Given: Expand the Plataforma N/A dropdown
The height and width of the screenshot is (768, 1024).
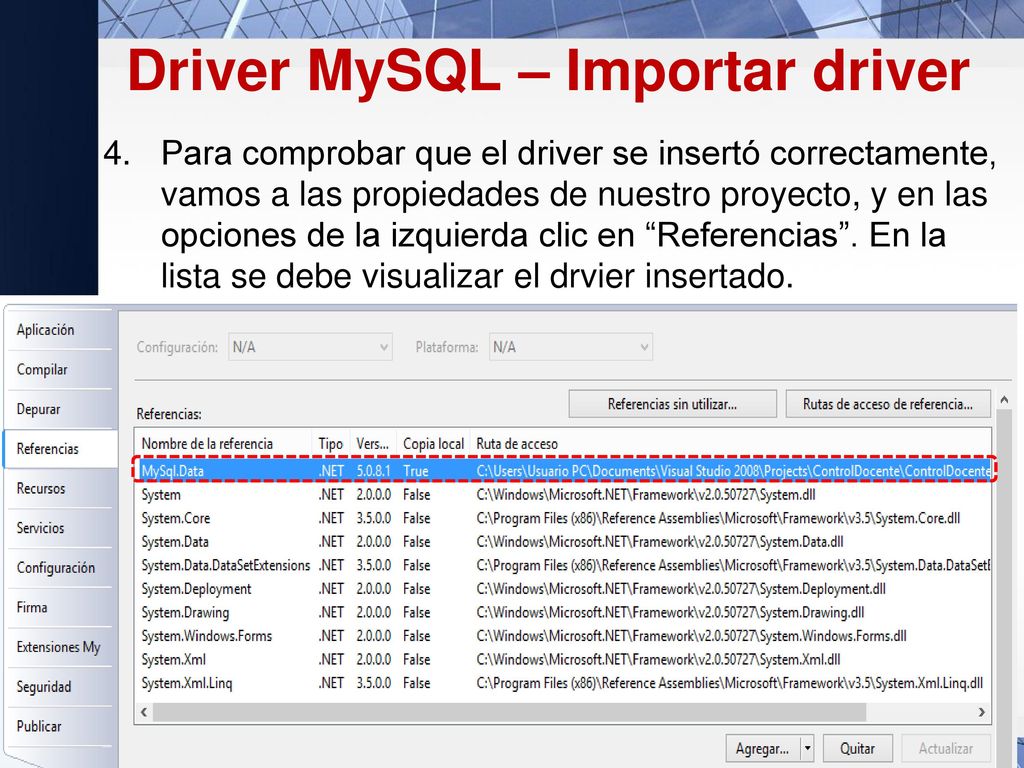Looking at the screenshot, I should coord(571,347).
